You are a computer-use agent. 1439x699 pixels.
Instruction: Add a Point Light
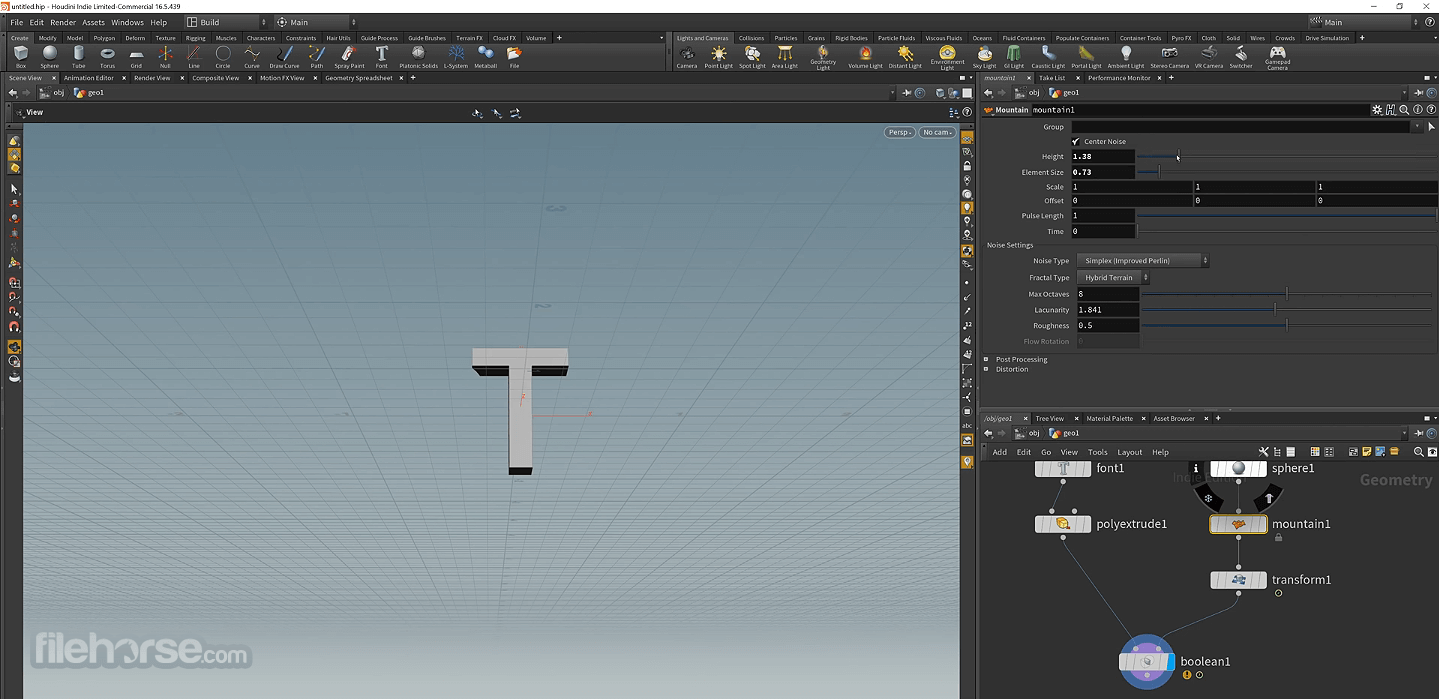[719, 56]
